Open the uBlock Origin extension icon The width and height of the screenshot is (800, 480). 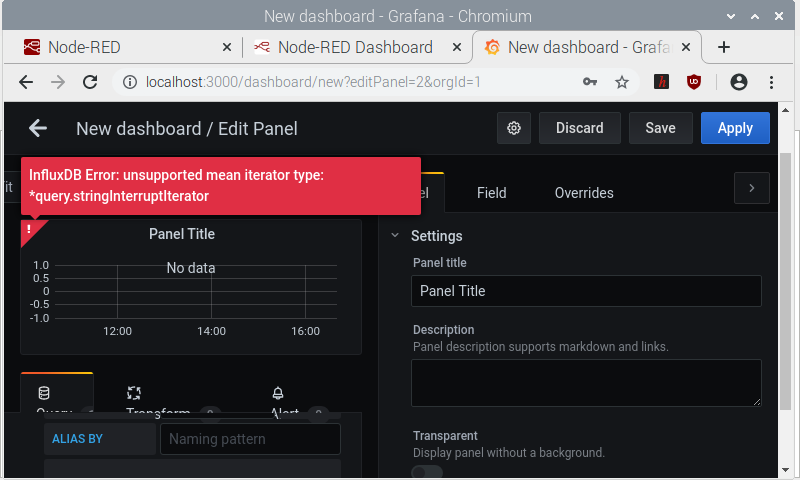[693, 82]
